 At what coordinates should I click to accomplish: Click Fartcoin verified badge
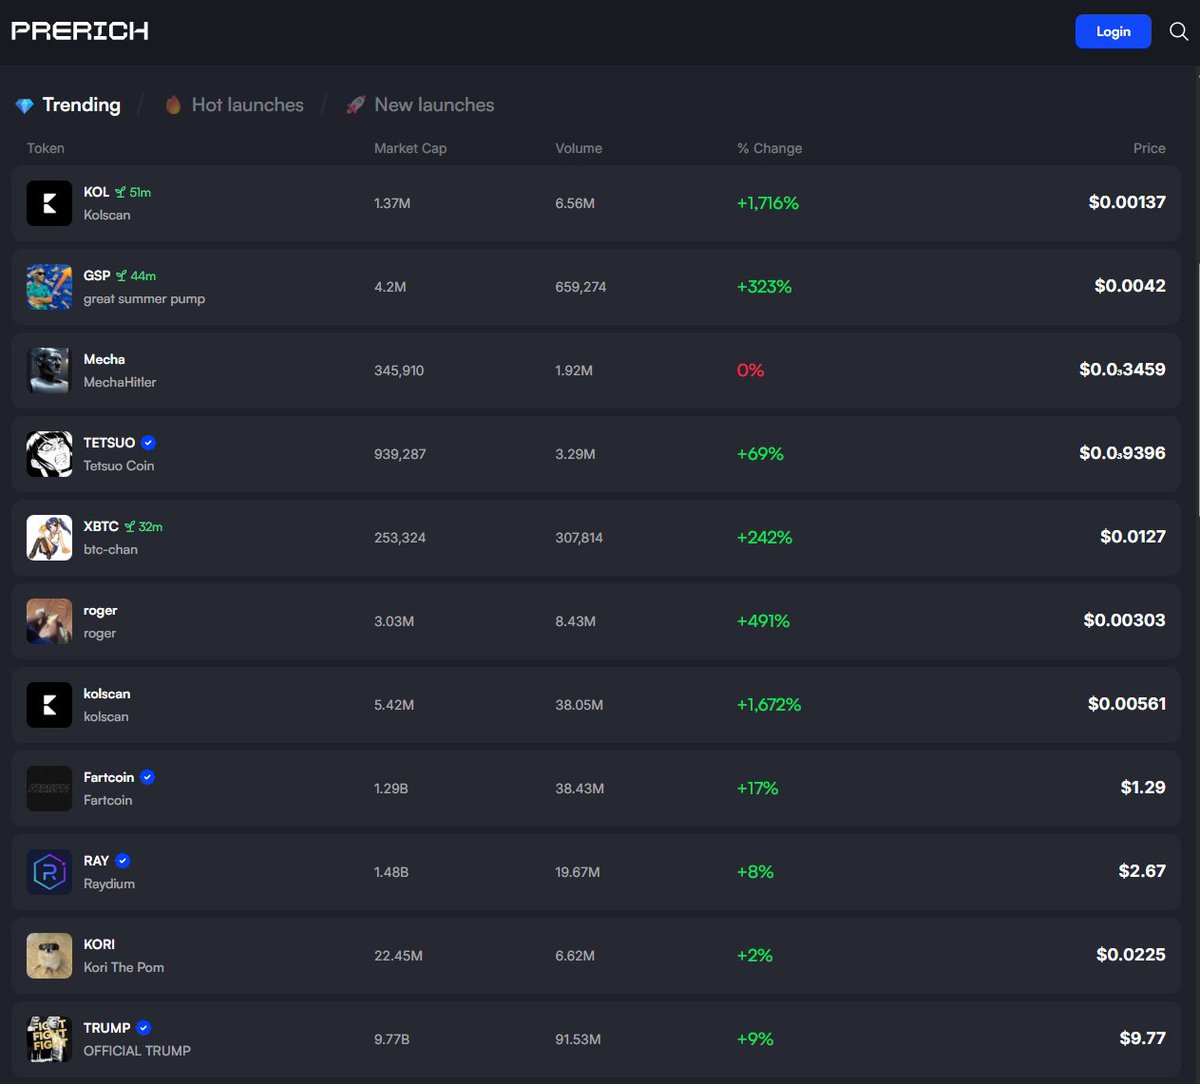(x=147, y=777)
